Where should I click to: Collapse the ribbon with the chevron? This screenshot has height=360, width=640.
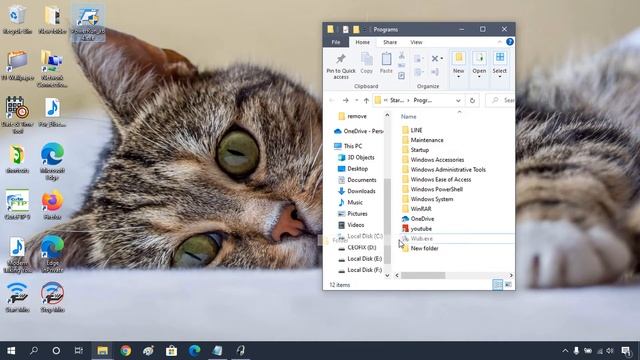point(500,42)
